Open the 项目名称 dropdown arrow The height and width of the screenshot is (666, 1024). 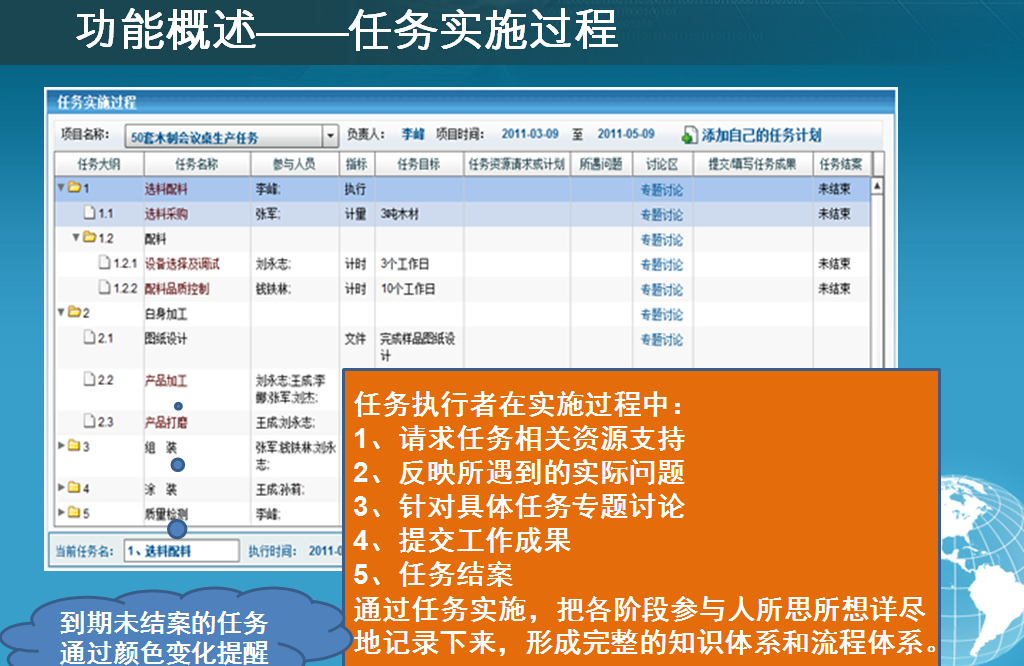[330, 136]
